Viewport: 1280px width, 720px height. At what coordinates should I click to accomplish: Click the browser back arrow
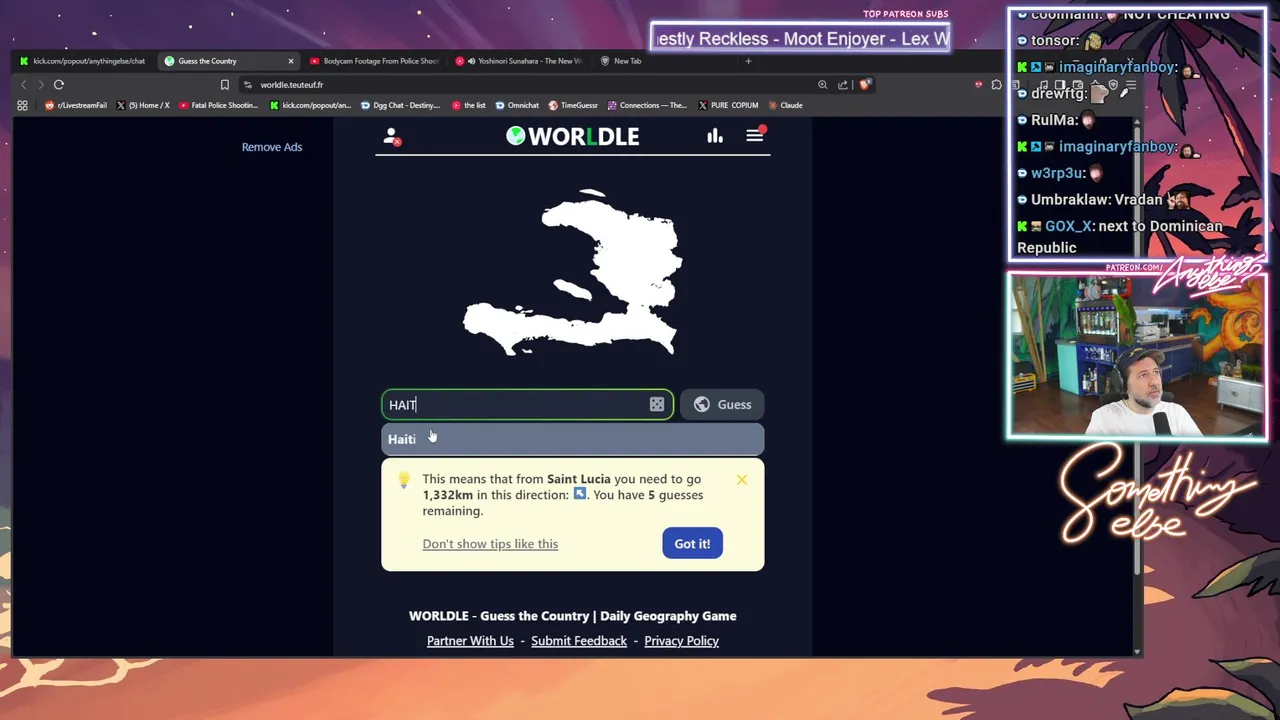point(24,85)
